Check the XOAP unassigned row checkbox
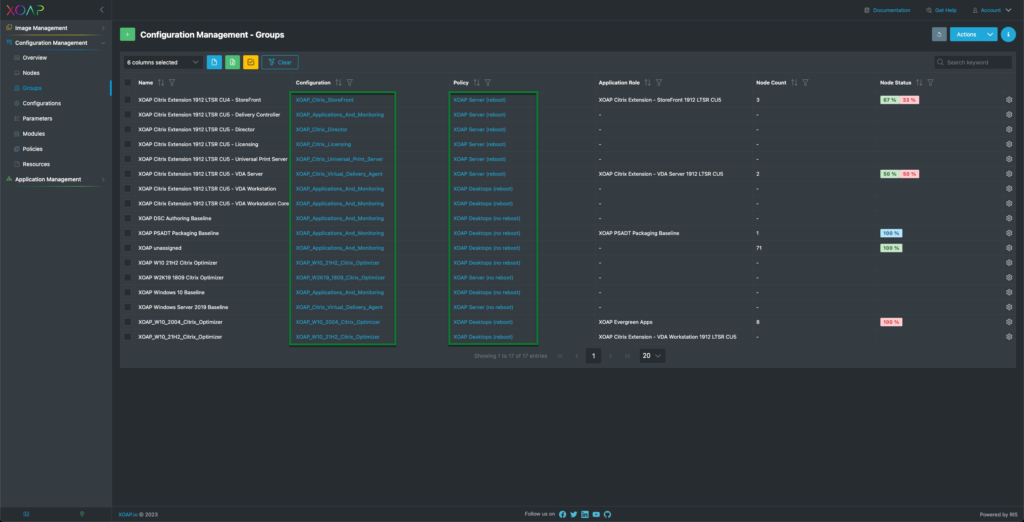This screenshot has width=1024, height=522. [x=128, y=247]
